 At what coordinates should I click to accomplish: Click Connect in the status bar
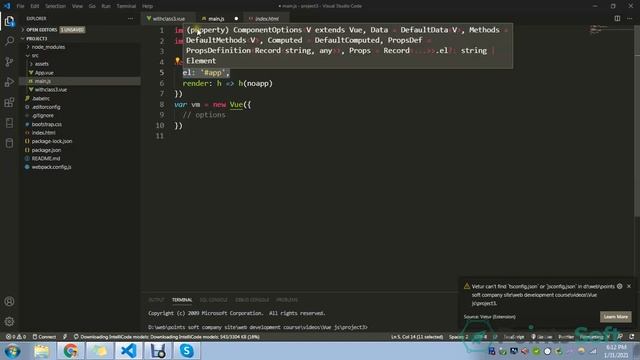[x=44, y=337]
